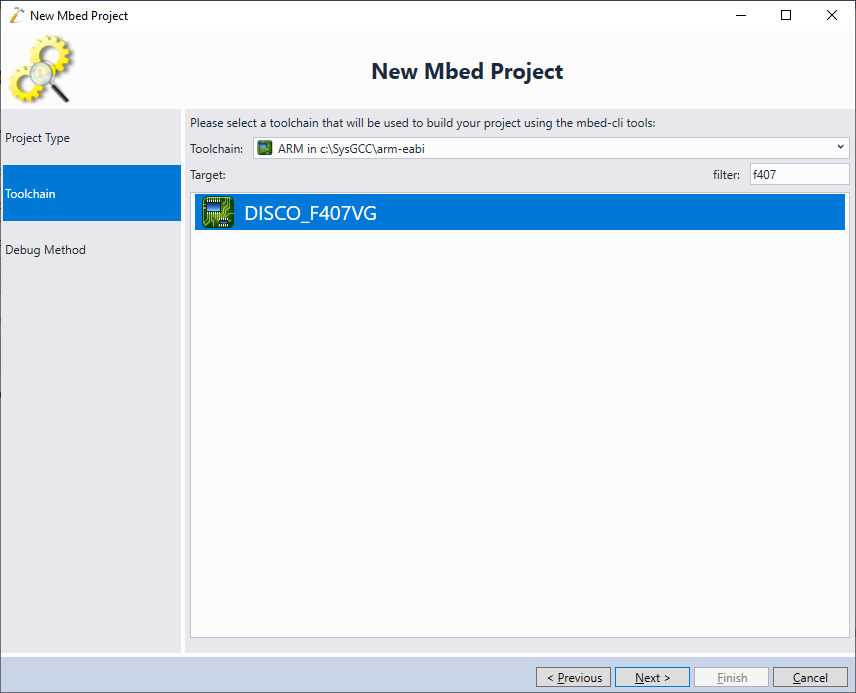The image size is (856, 693).
Task: Go to the Project Type step
Action: [92, 138]
